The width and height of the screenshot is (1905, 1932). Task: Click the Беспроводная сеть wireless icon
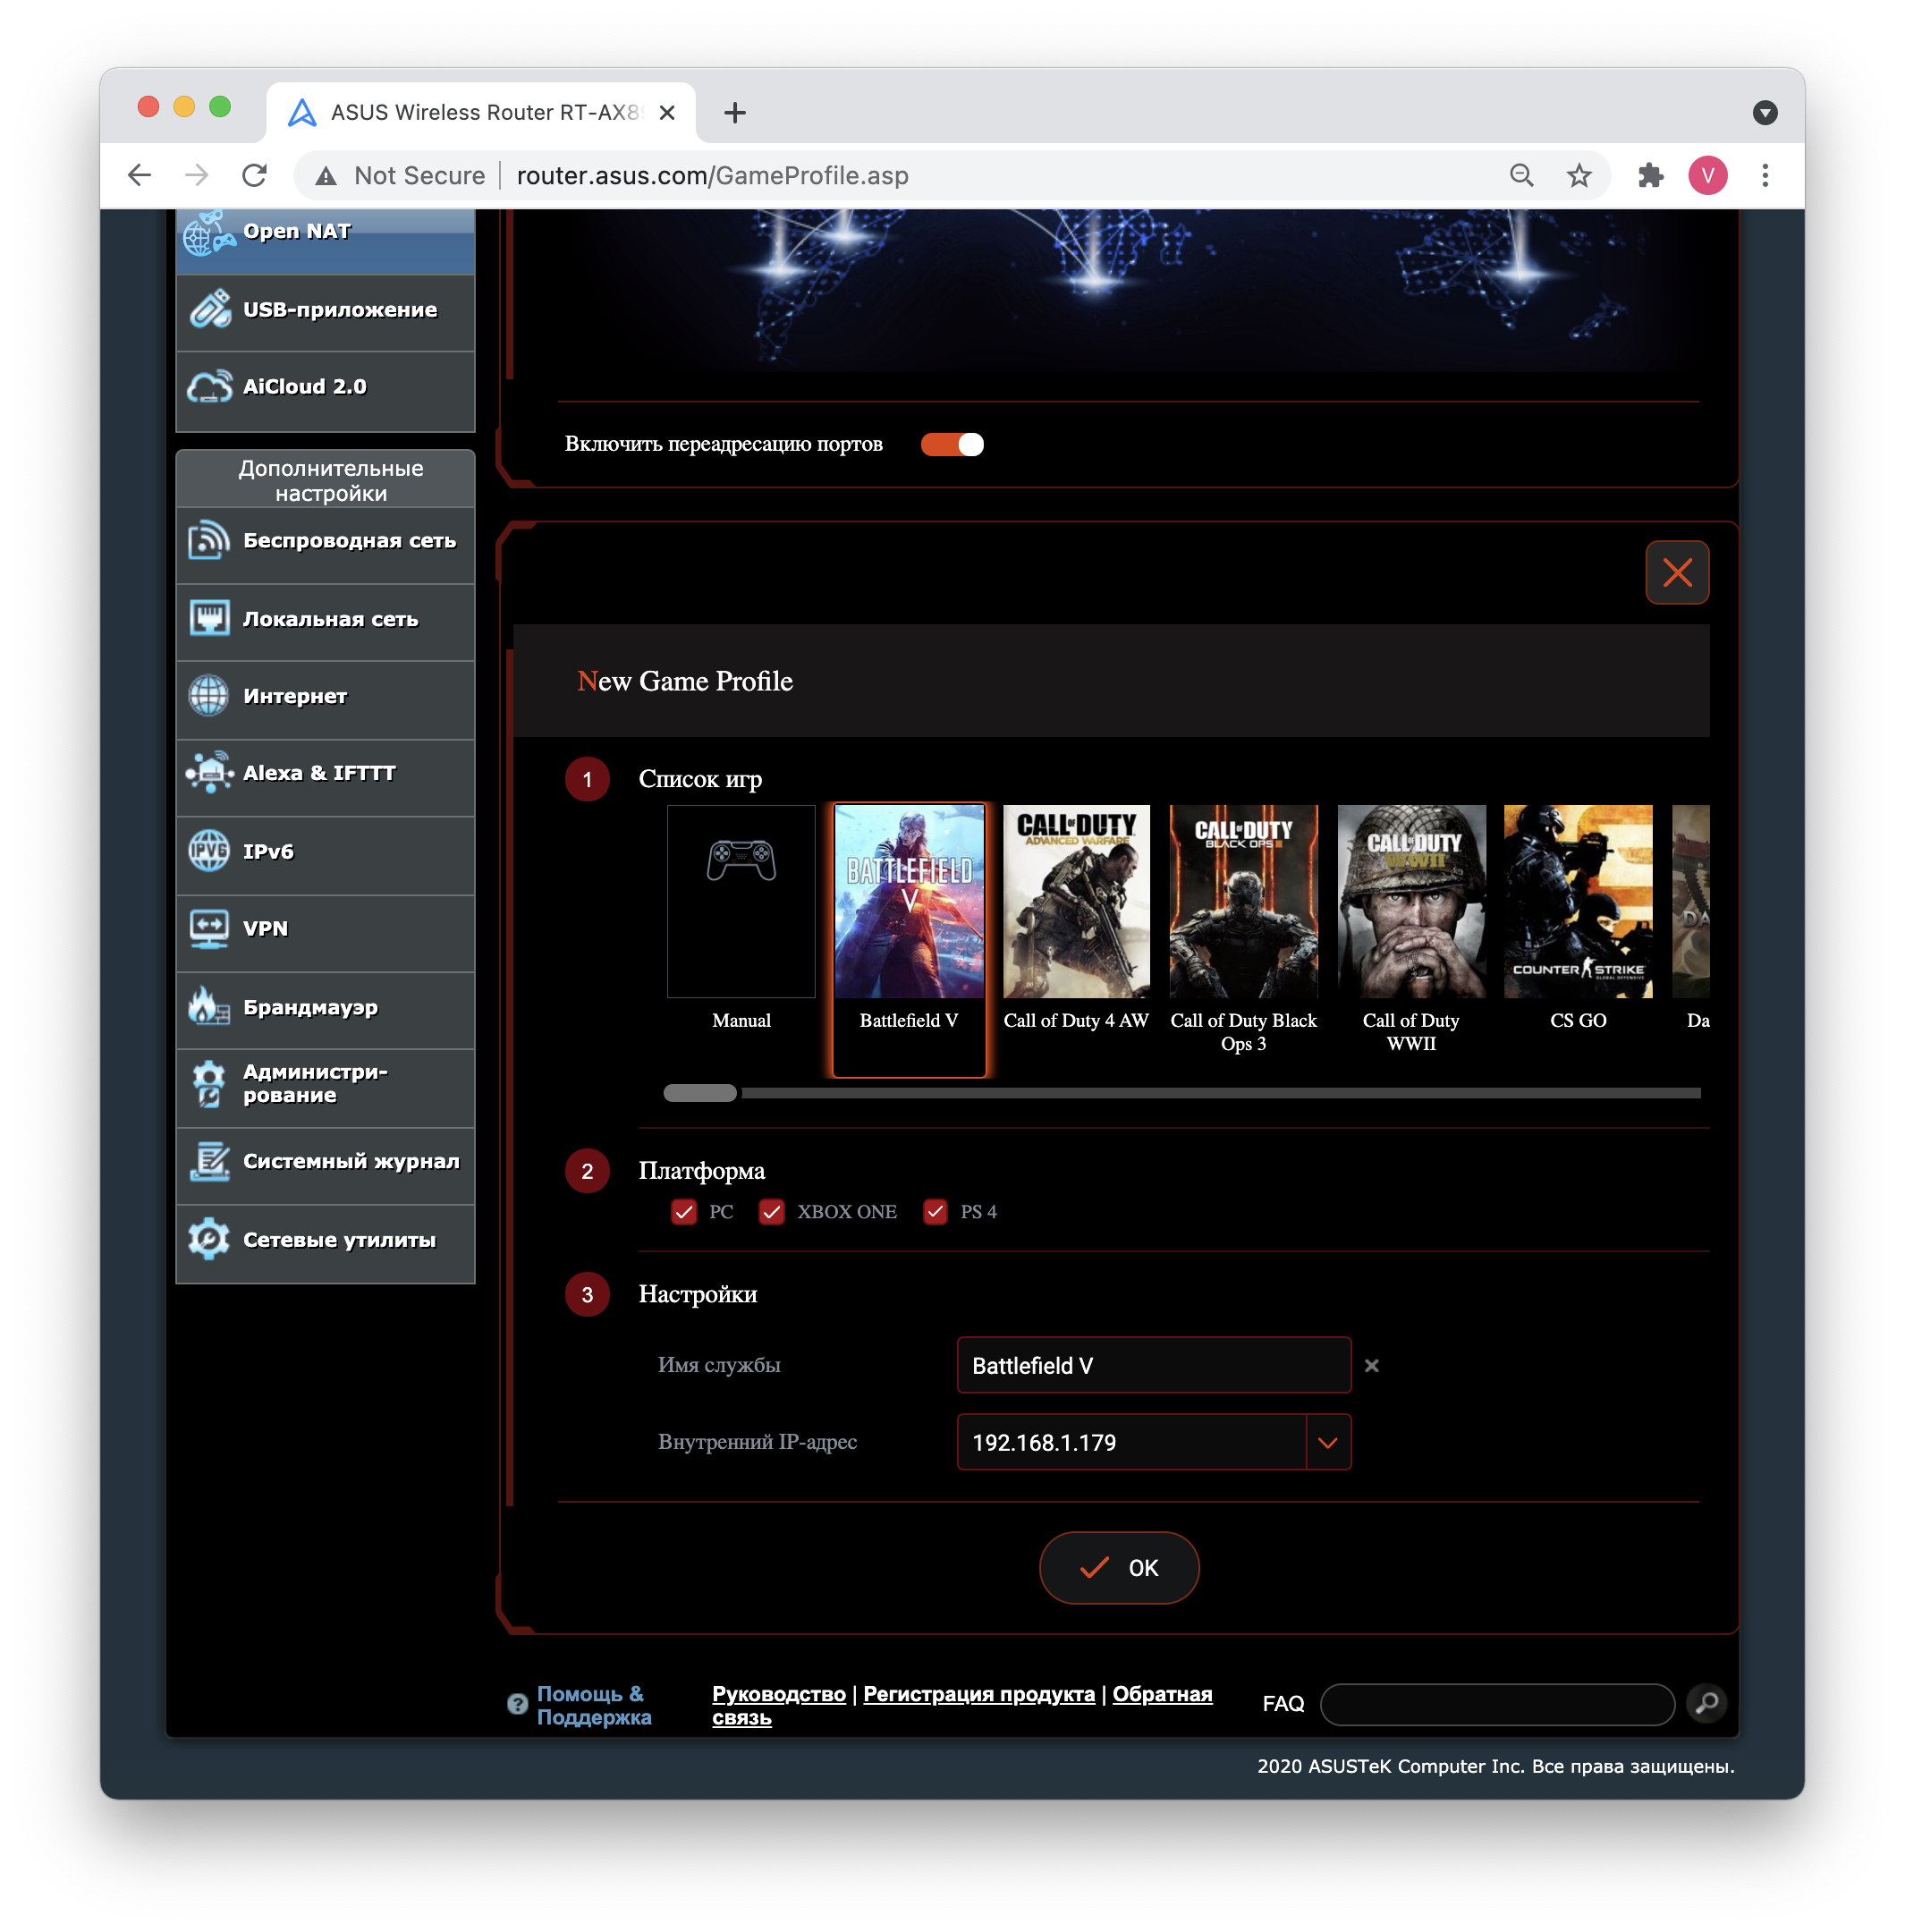[x=209, y=541]
